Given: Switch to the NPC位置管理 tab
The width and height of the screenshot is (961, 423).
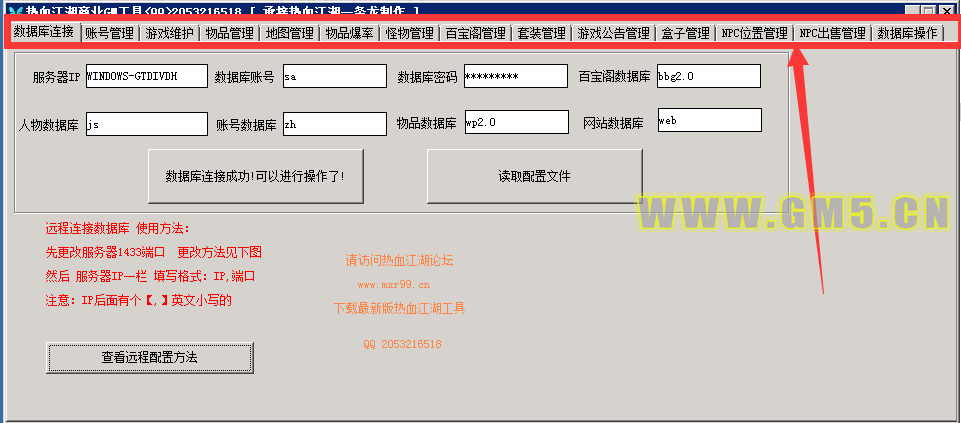Looking at the screenshot, I should click(754, 33).
